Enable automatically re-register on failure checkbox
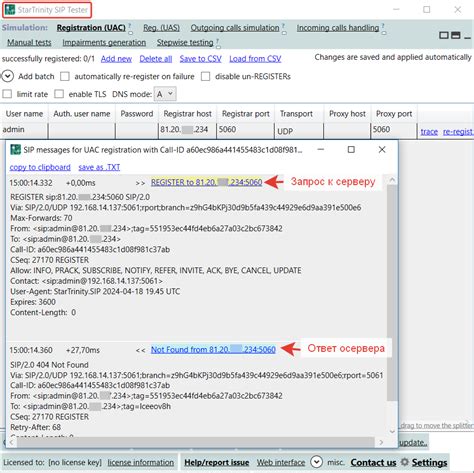This screenshot has width=474, height=473. coord(65,77)
